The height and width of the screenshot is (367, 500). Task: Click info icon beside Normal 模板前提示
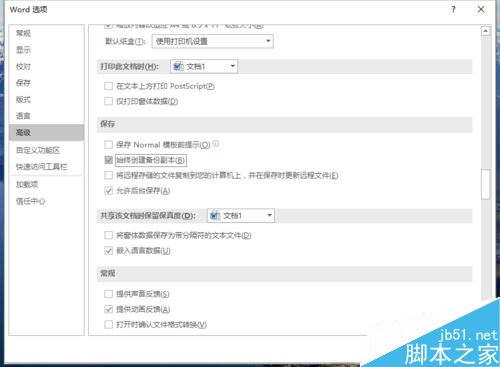216,144
